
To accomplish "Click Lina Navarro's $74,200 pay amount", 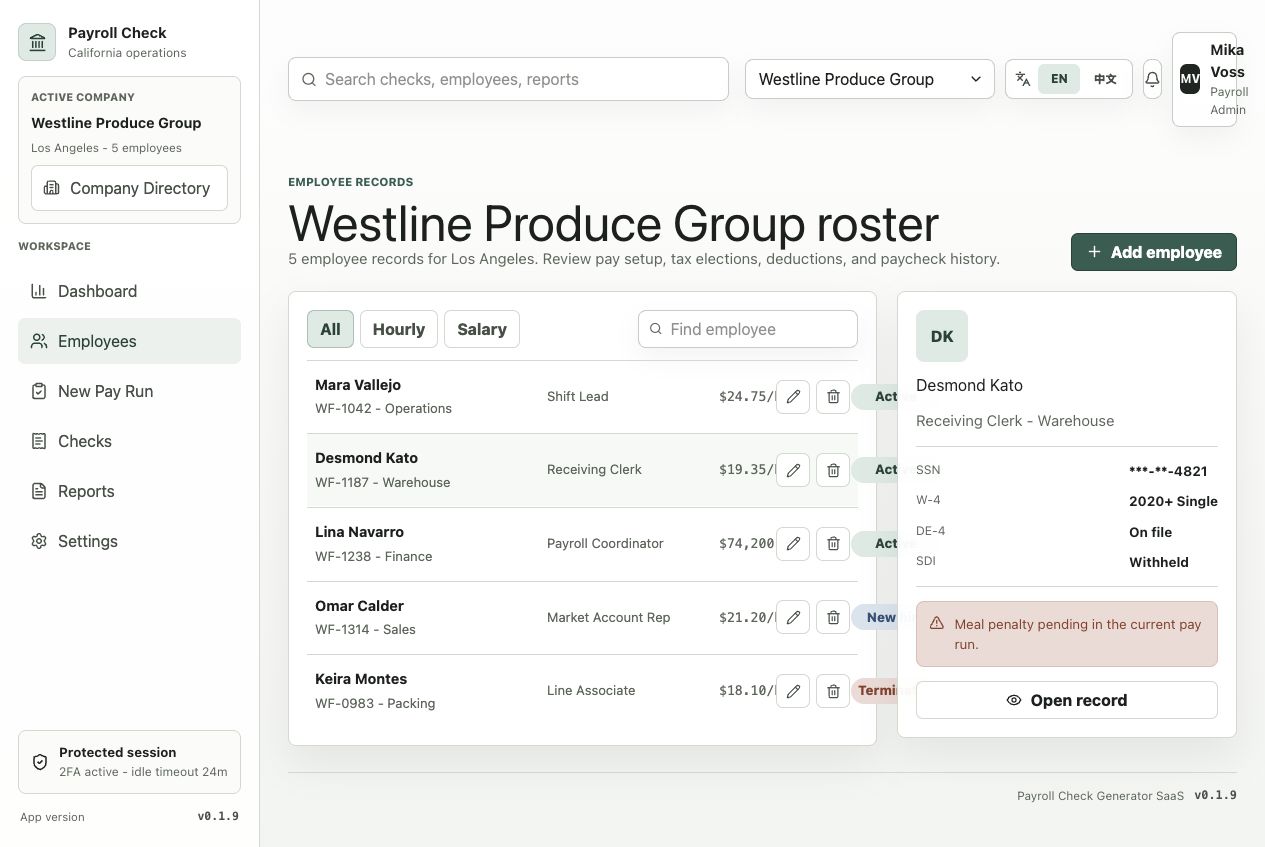I will coord(746,544).
